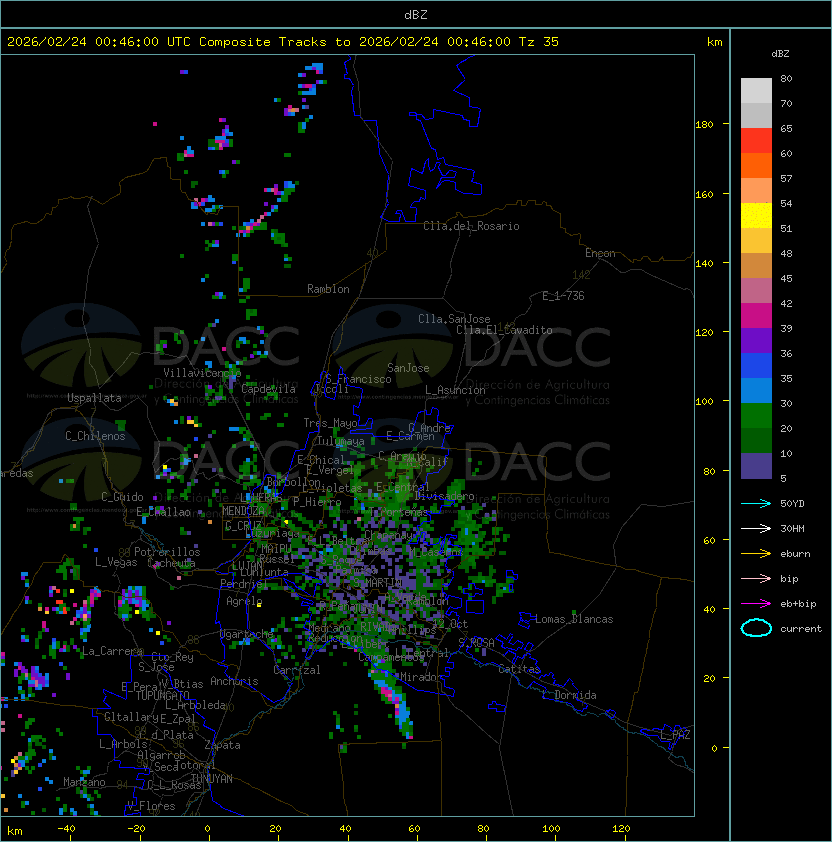Click the 'Encon' map label
The height and width of the screenshot is (842, 832).
[600, 253]
